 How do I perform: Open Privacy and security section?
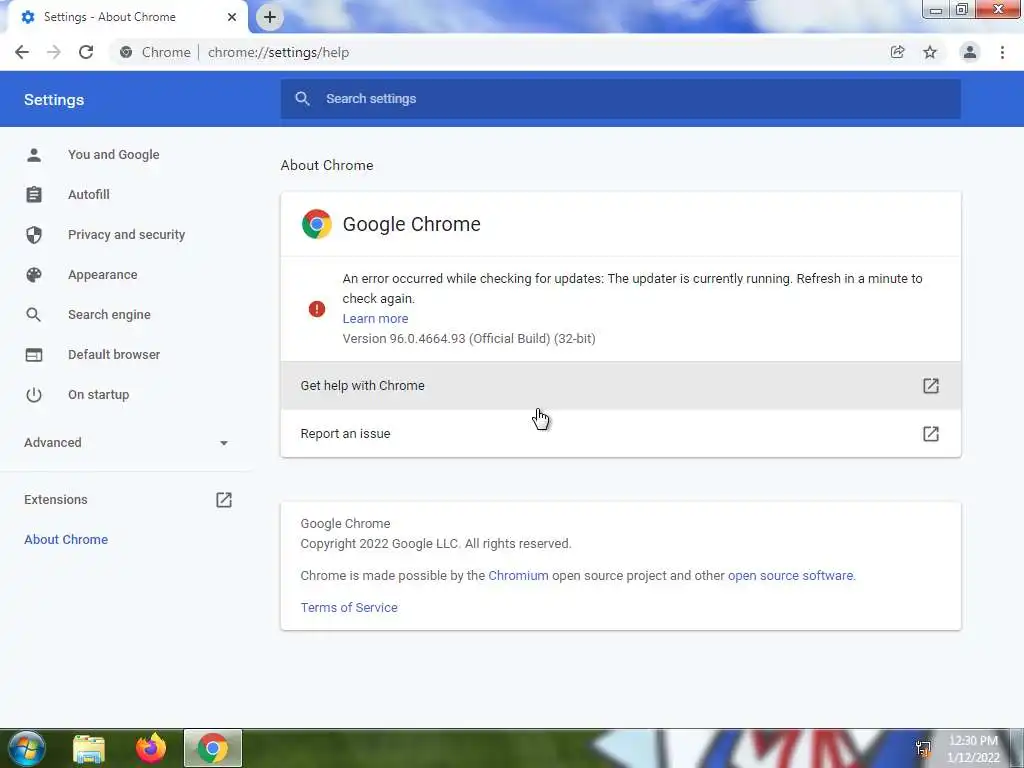pyautogui.click(x=127, y=234)
